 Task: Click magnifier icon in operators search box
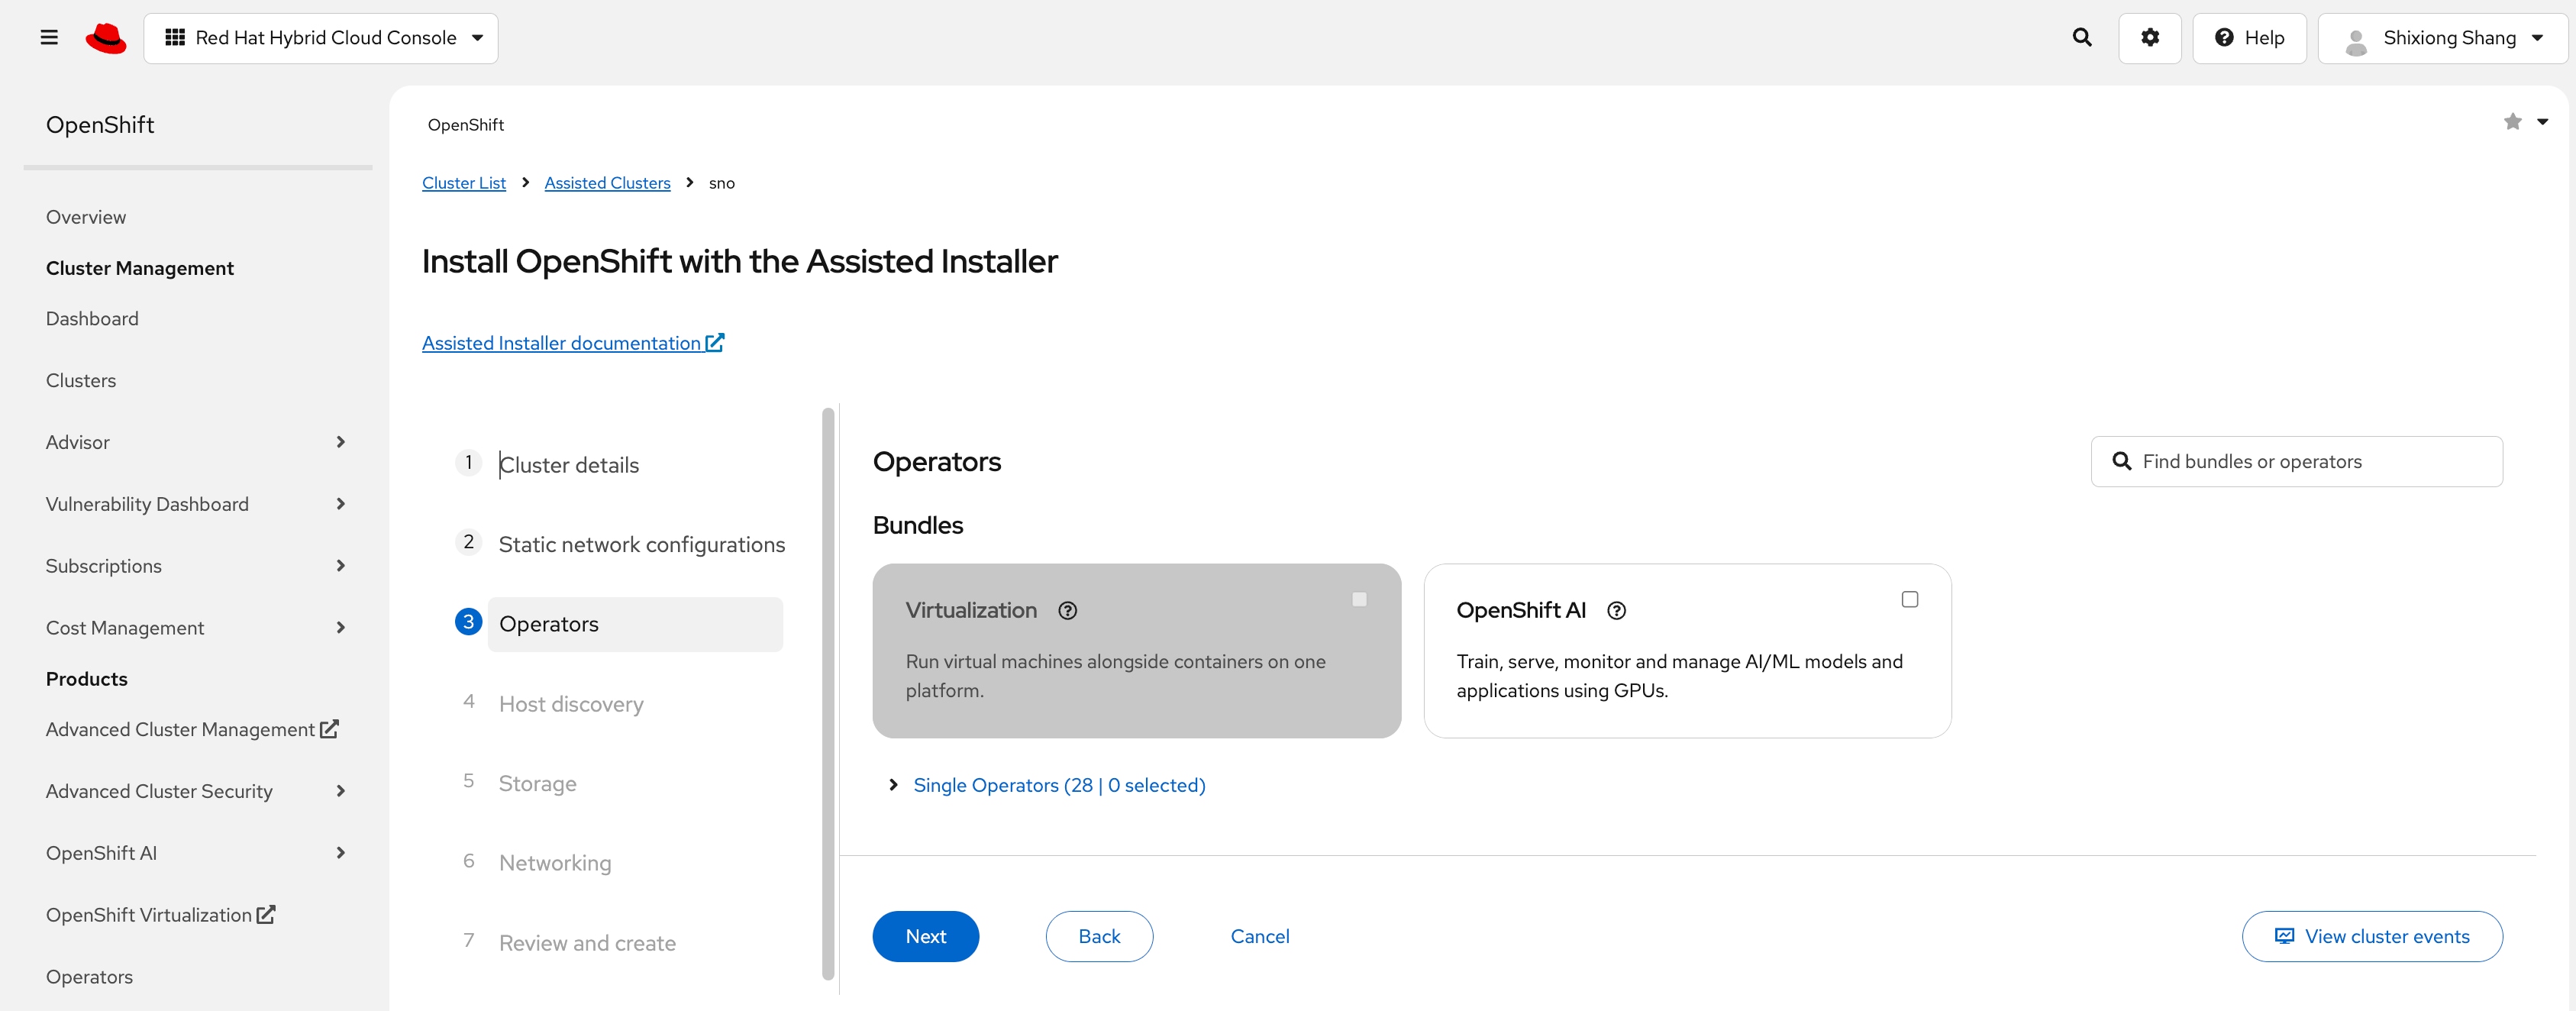point(2121,461)
